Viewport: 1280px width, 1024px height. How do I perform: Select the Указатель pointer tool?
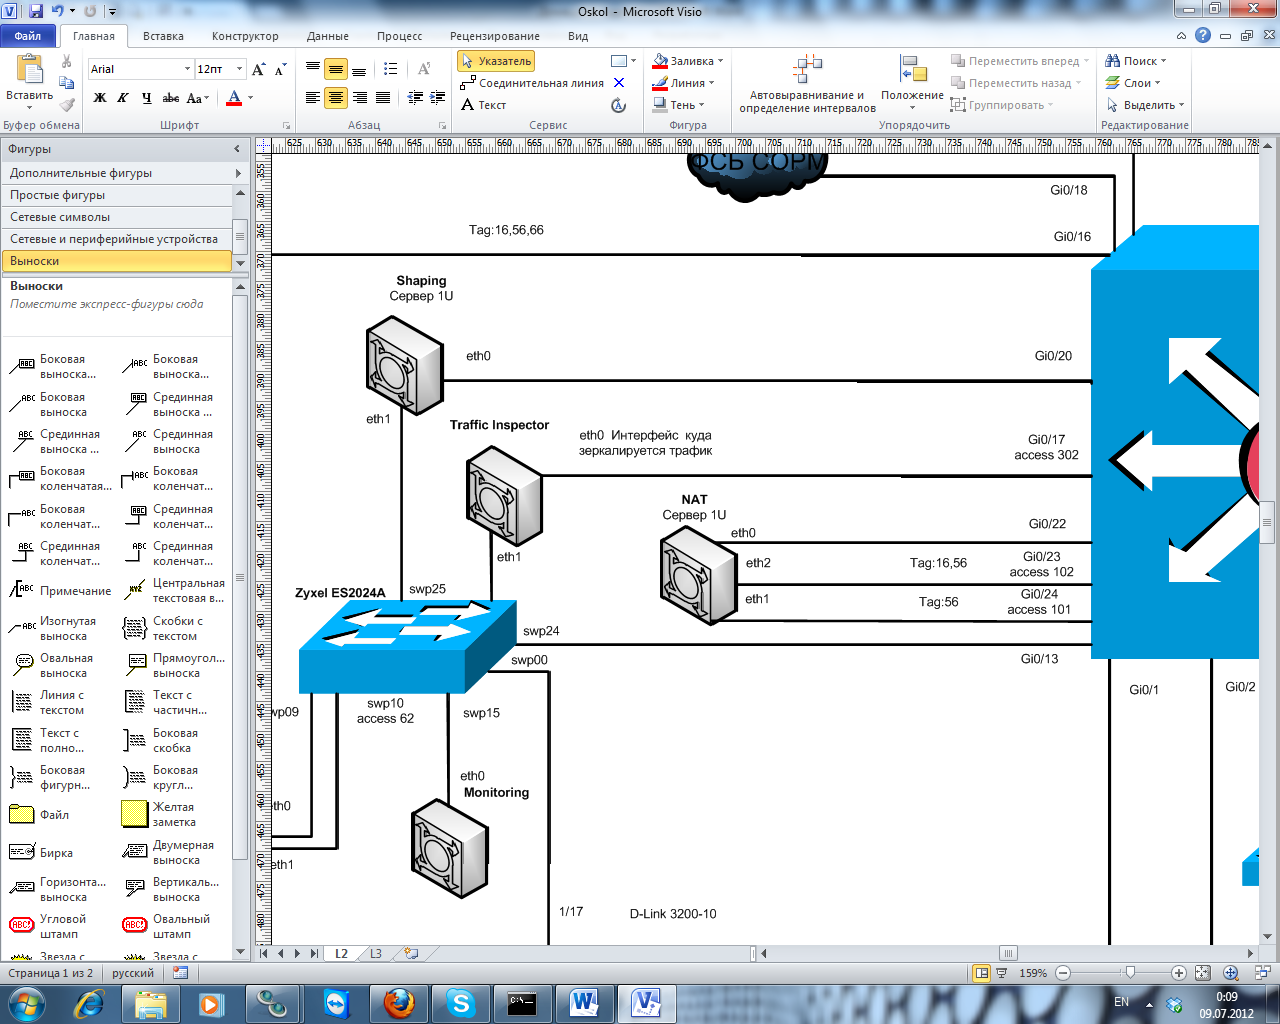tap(497, 61)
